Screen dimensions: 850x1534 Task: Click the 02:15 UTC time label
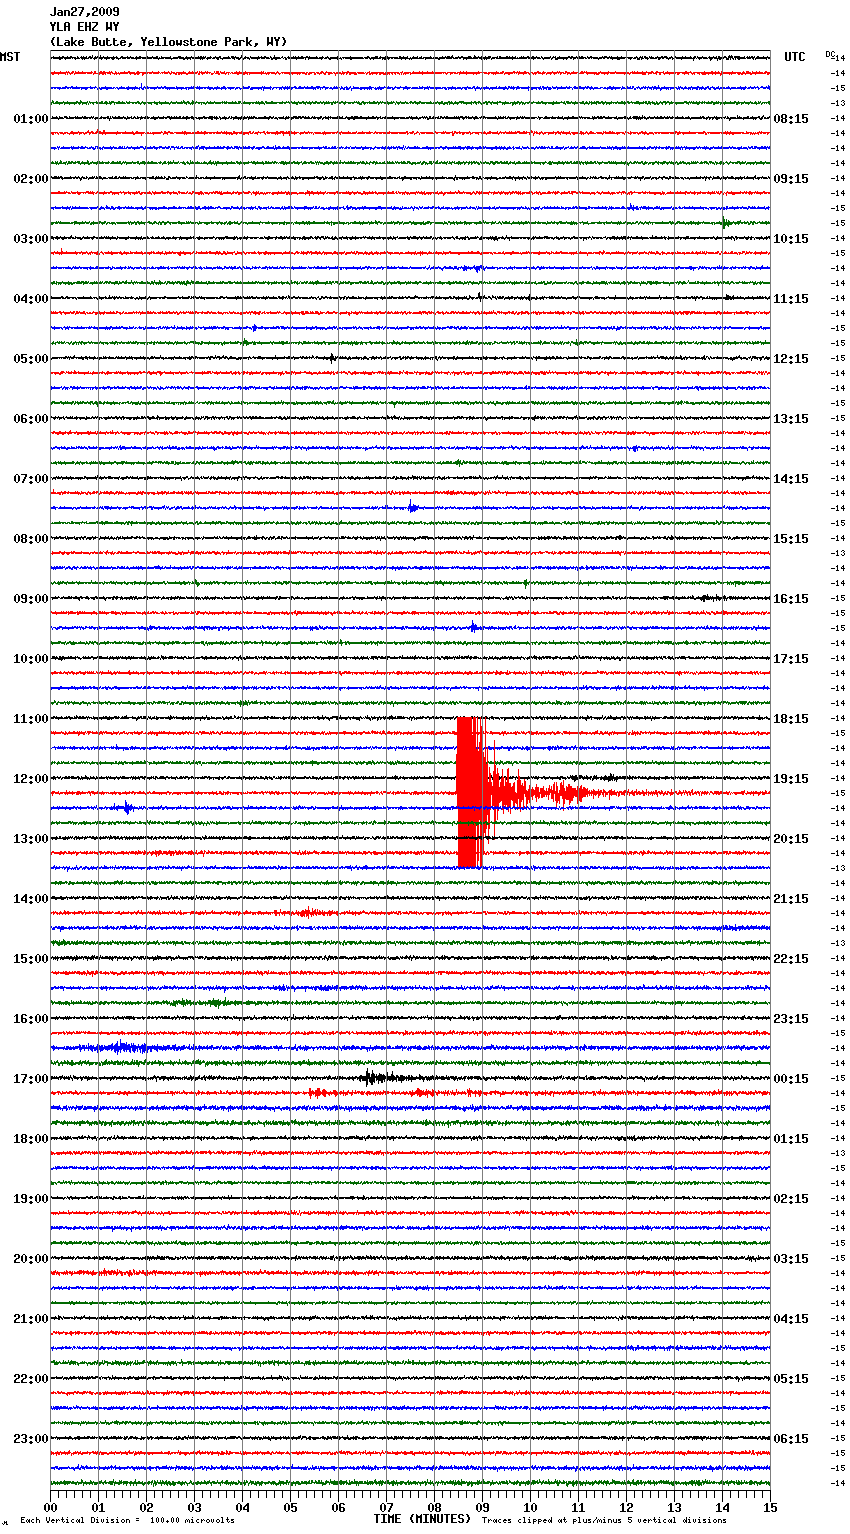pos(791,1199)
